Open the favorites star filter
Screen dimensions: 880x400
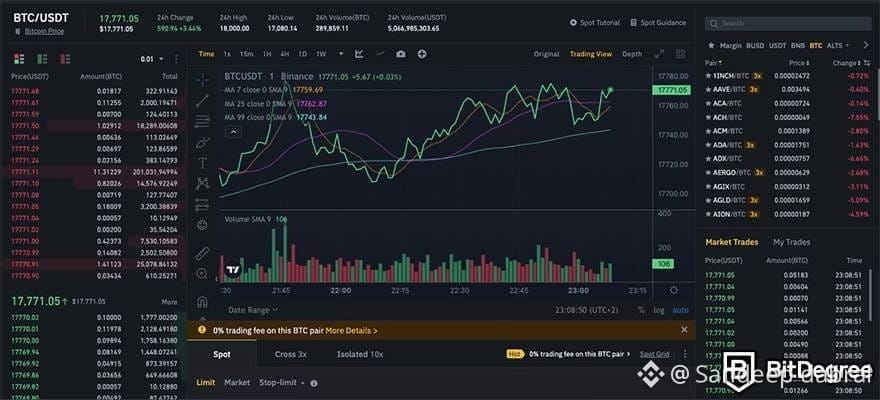(x=712, y=45)
